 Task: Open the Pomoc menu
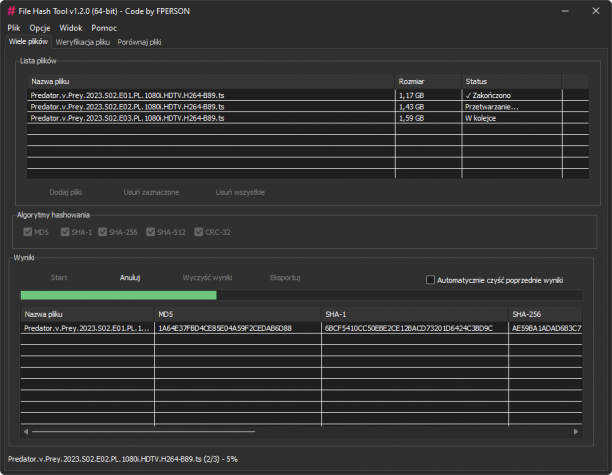pos(104,28)
